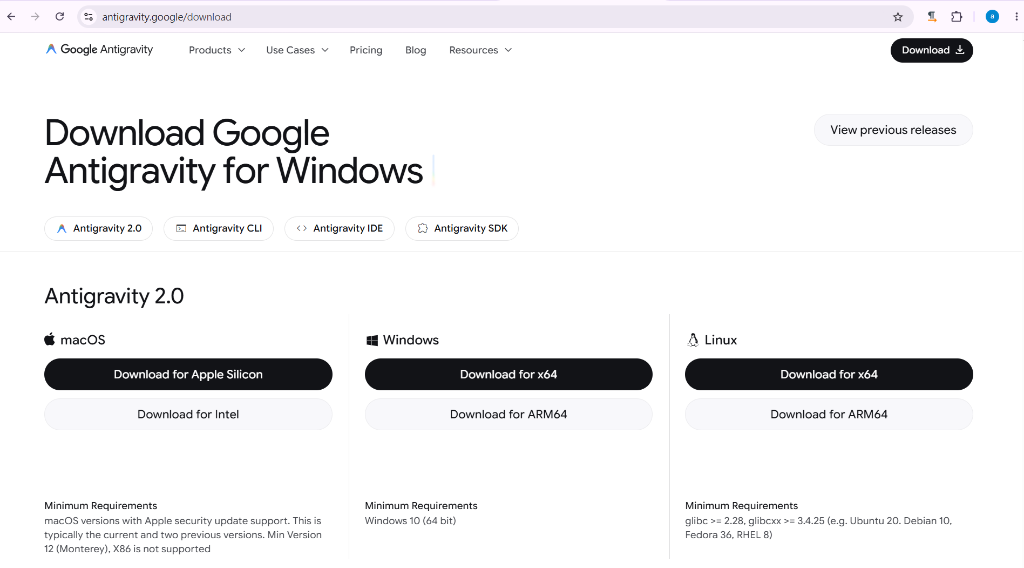Click the Linux penguin icon
The width and height of the screenshot is (1024, 568).
692,339
